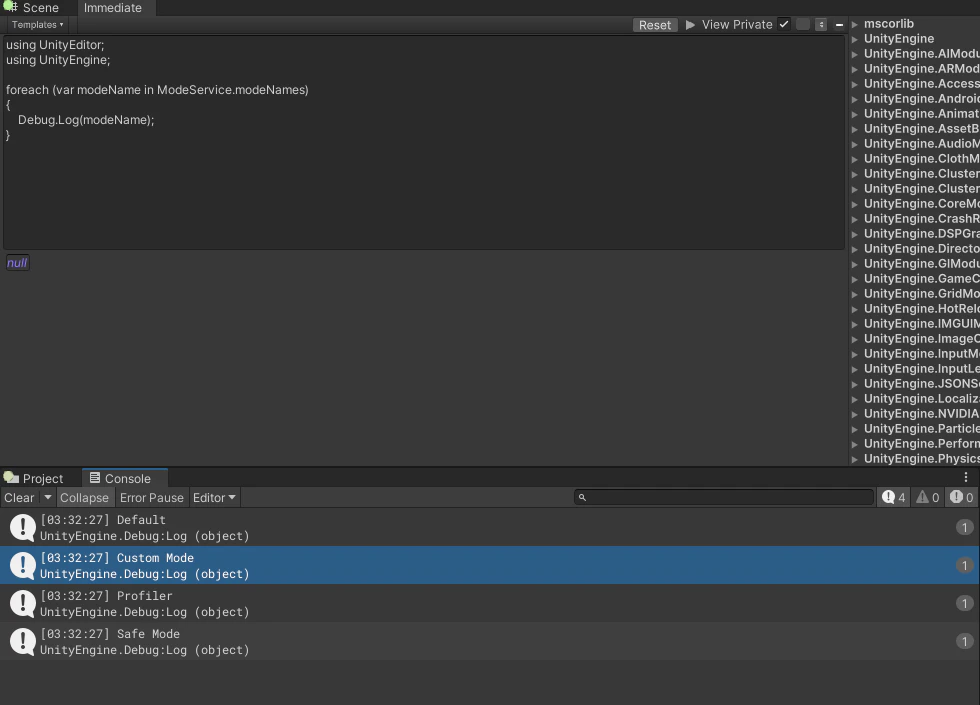Open the Clear options dropdown arrow
This screenshot has width=980, height=705.
pos(48,498)
